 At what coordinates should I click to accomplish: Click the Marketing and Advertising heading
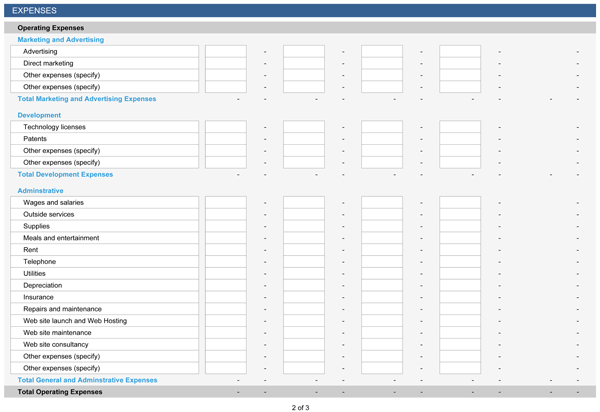(x=60, y=40)
